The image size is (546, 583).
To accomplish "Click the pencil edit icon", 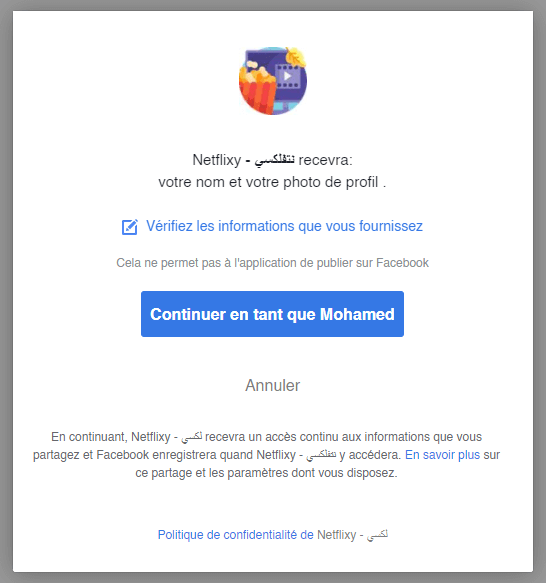I will tap(130, 227).
